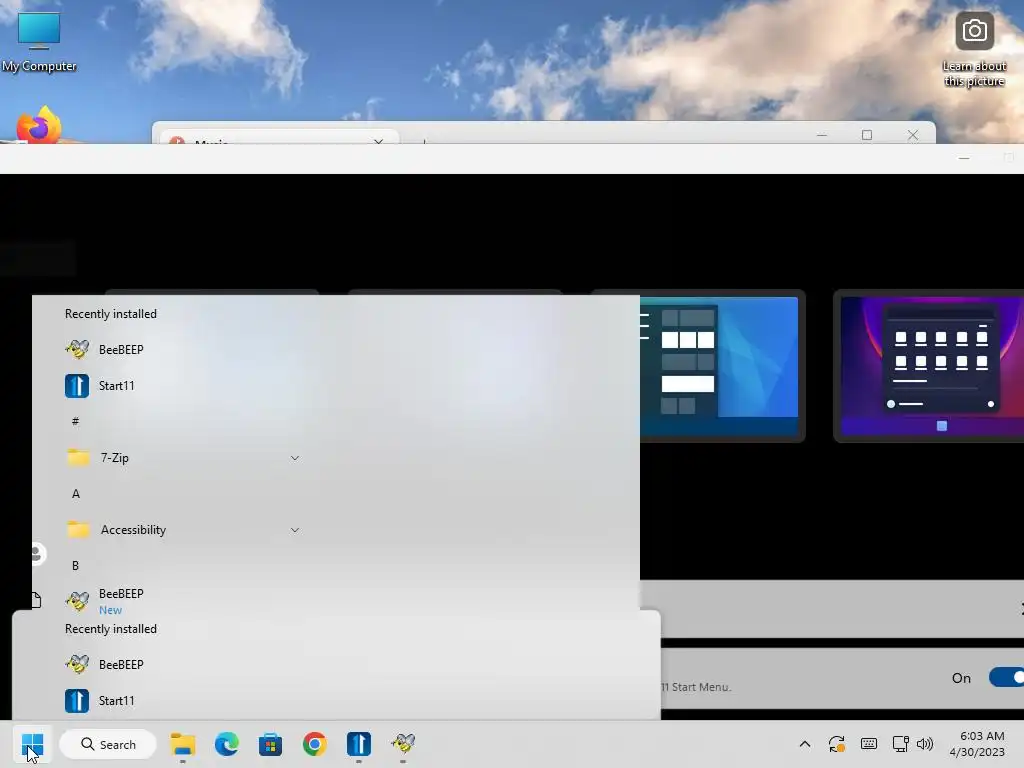Jump to the A letter header
1024x768 pixels.
pos(76,494)
